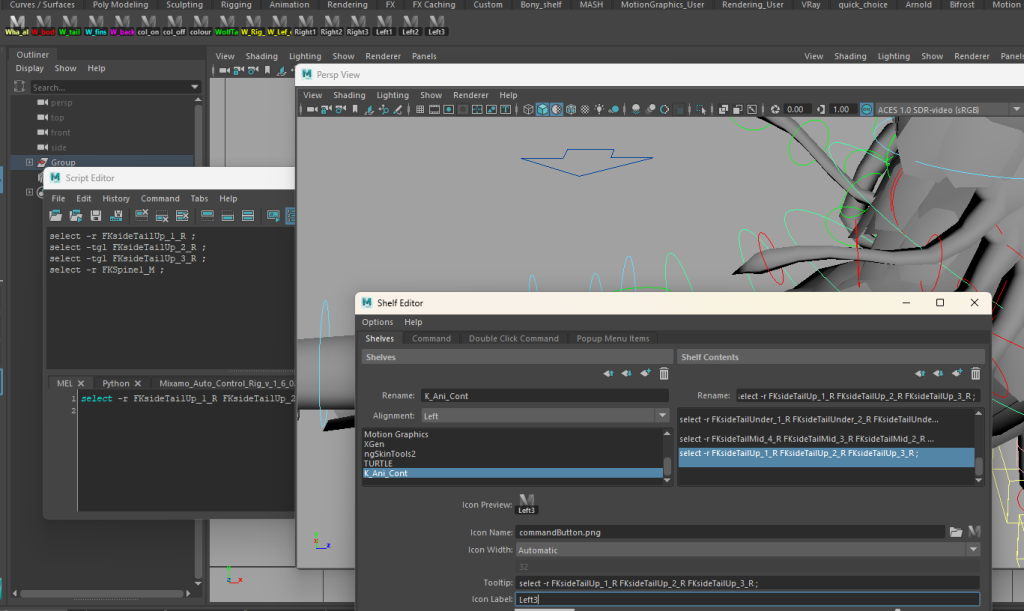Toggle resolution gate in Persp View toolbar

click(x=449, y=110)
